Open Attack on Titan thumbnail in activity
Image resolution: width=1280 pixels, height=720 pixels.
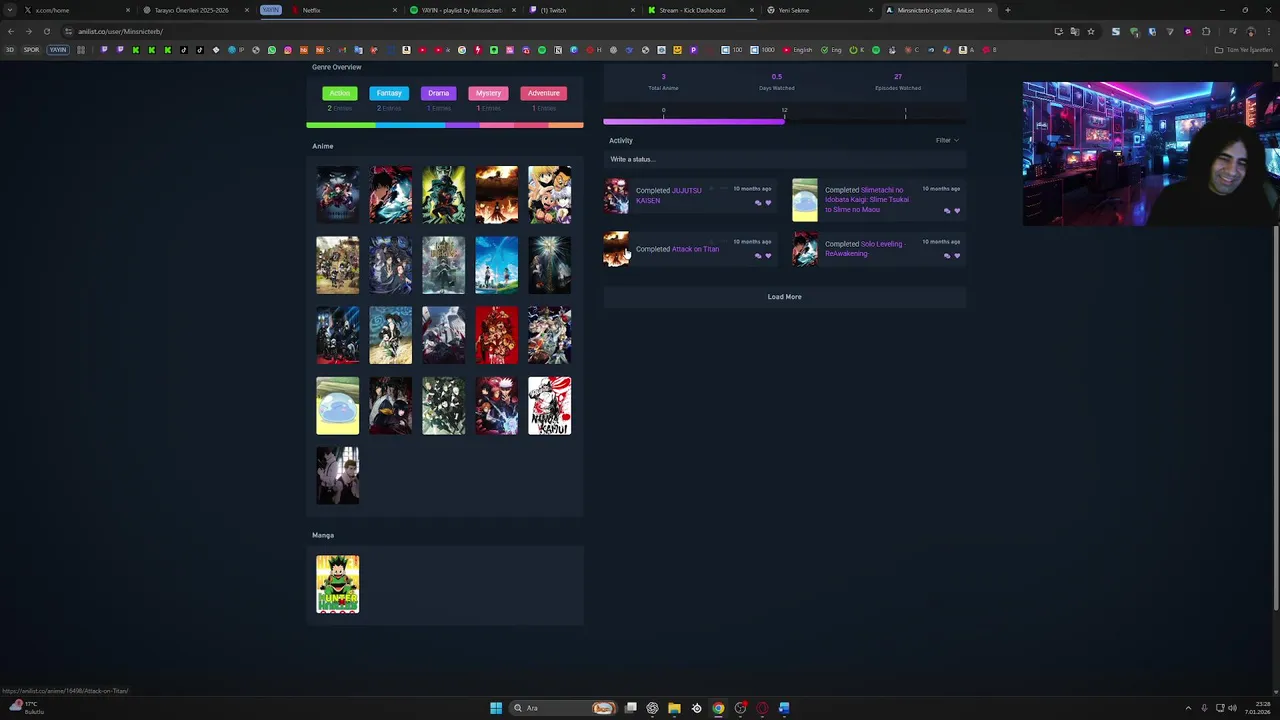click(617, 249)
